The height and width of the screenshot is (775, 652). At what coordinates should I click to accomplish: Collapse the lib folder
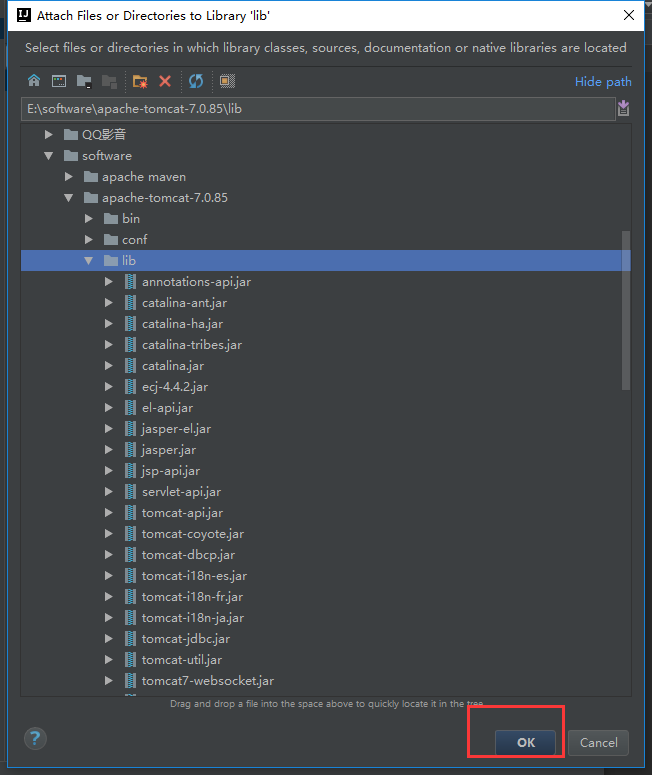(x=88, y=260)
